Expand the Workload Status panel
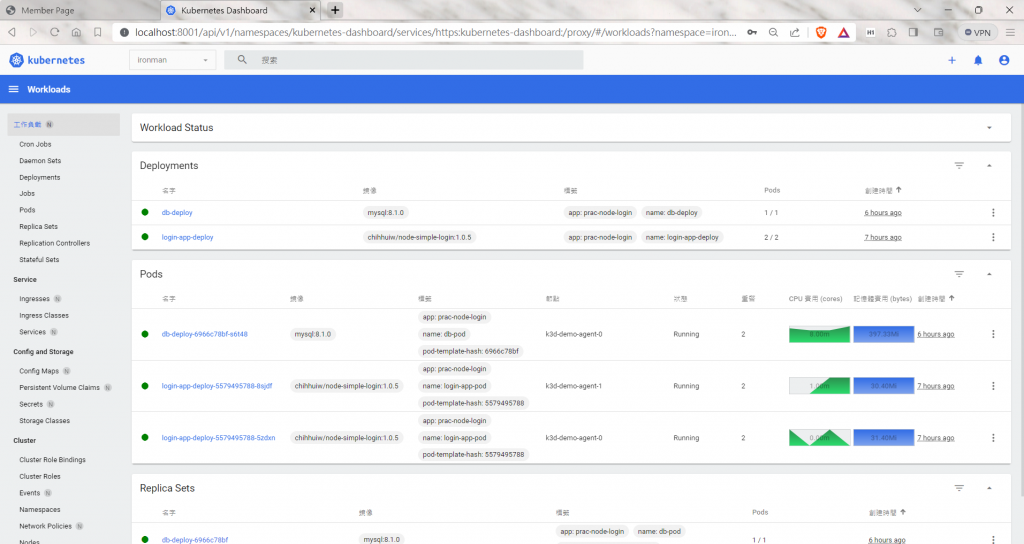This screenshot has height=544, width=1024. pyautogui.click(x=989, y=128)
